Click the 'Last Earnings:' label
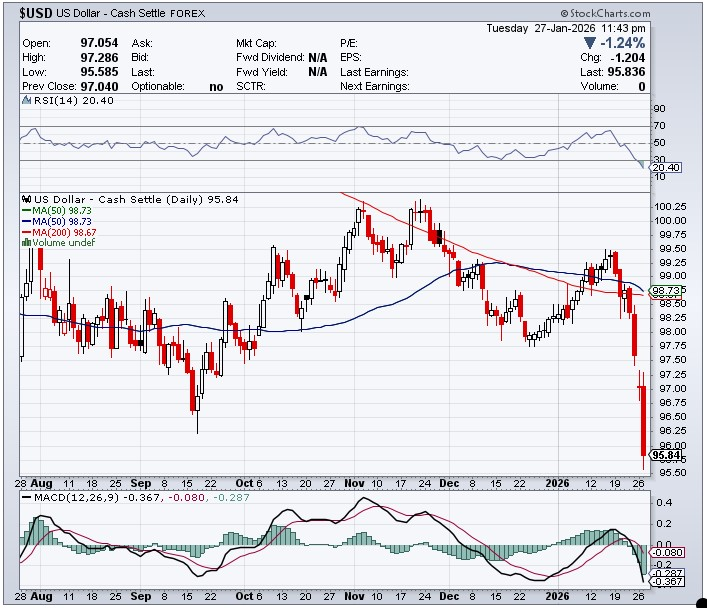The image size is (707, 608). point(374,72)
